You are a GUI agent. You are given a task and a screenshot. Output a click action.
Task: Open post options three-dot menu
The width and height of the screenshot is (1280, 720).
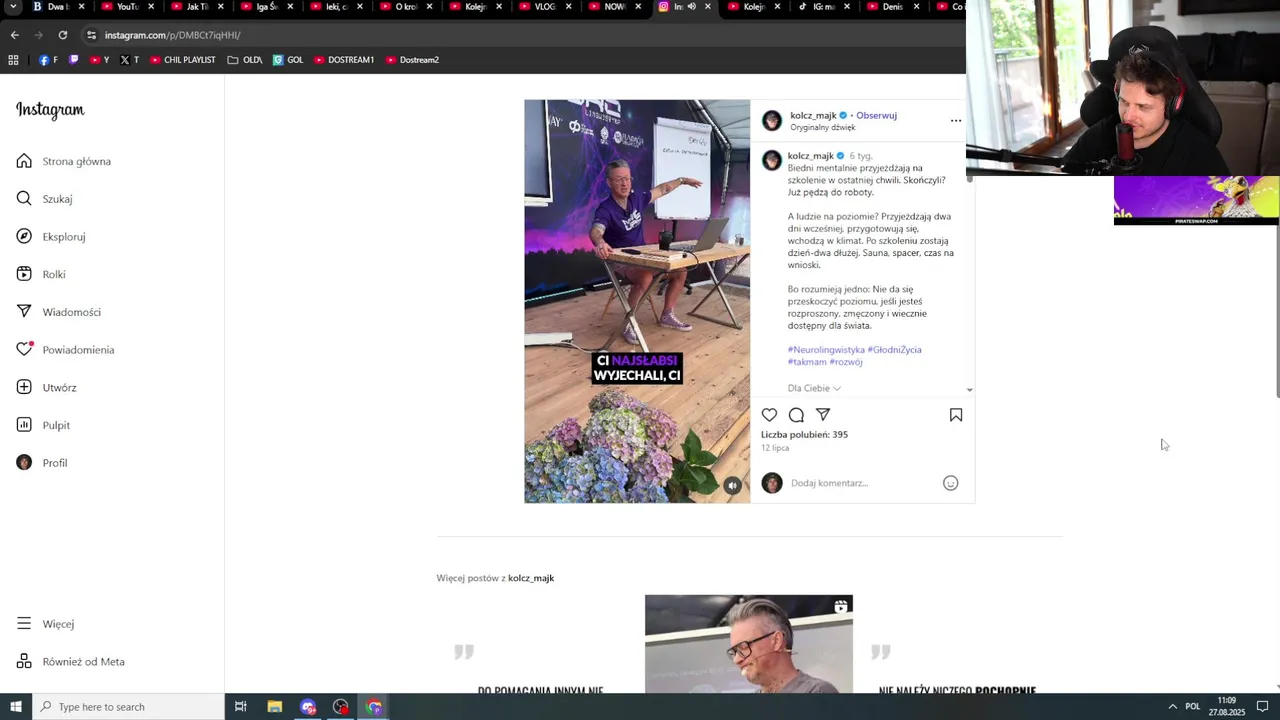tap(956, 121)
